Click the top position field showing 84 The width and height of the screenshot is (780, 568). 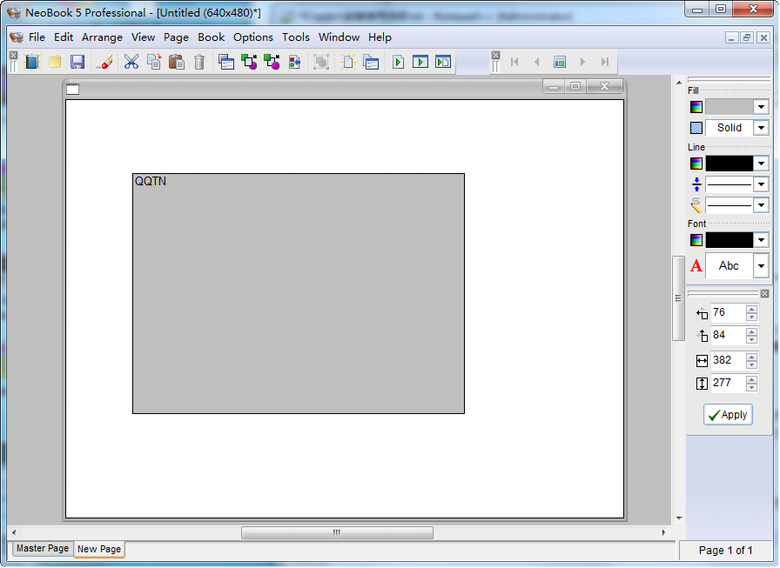click(728, 335)
